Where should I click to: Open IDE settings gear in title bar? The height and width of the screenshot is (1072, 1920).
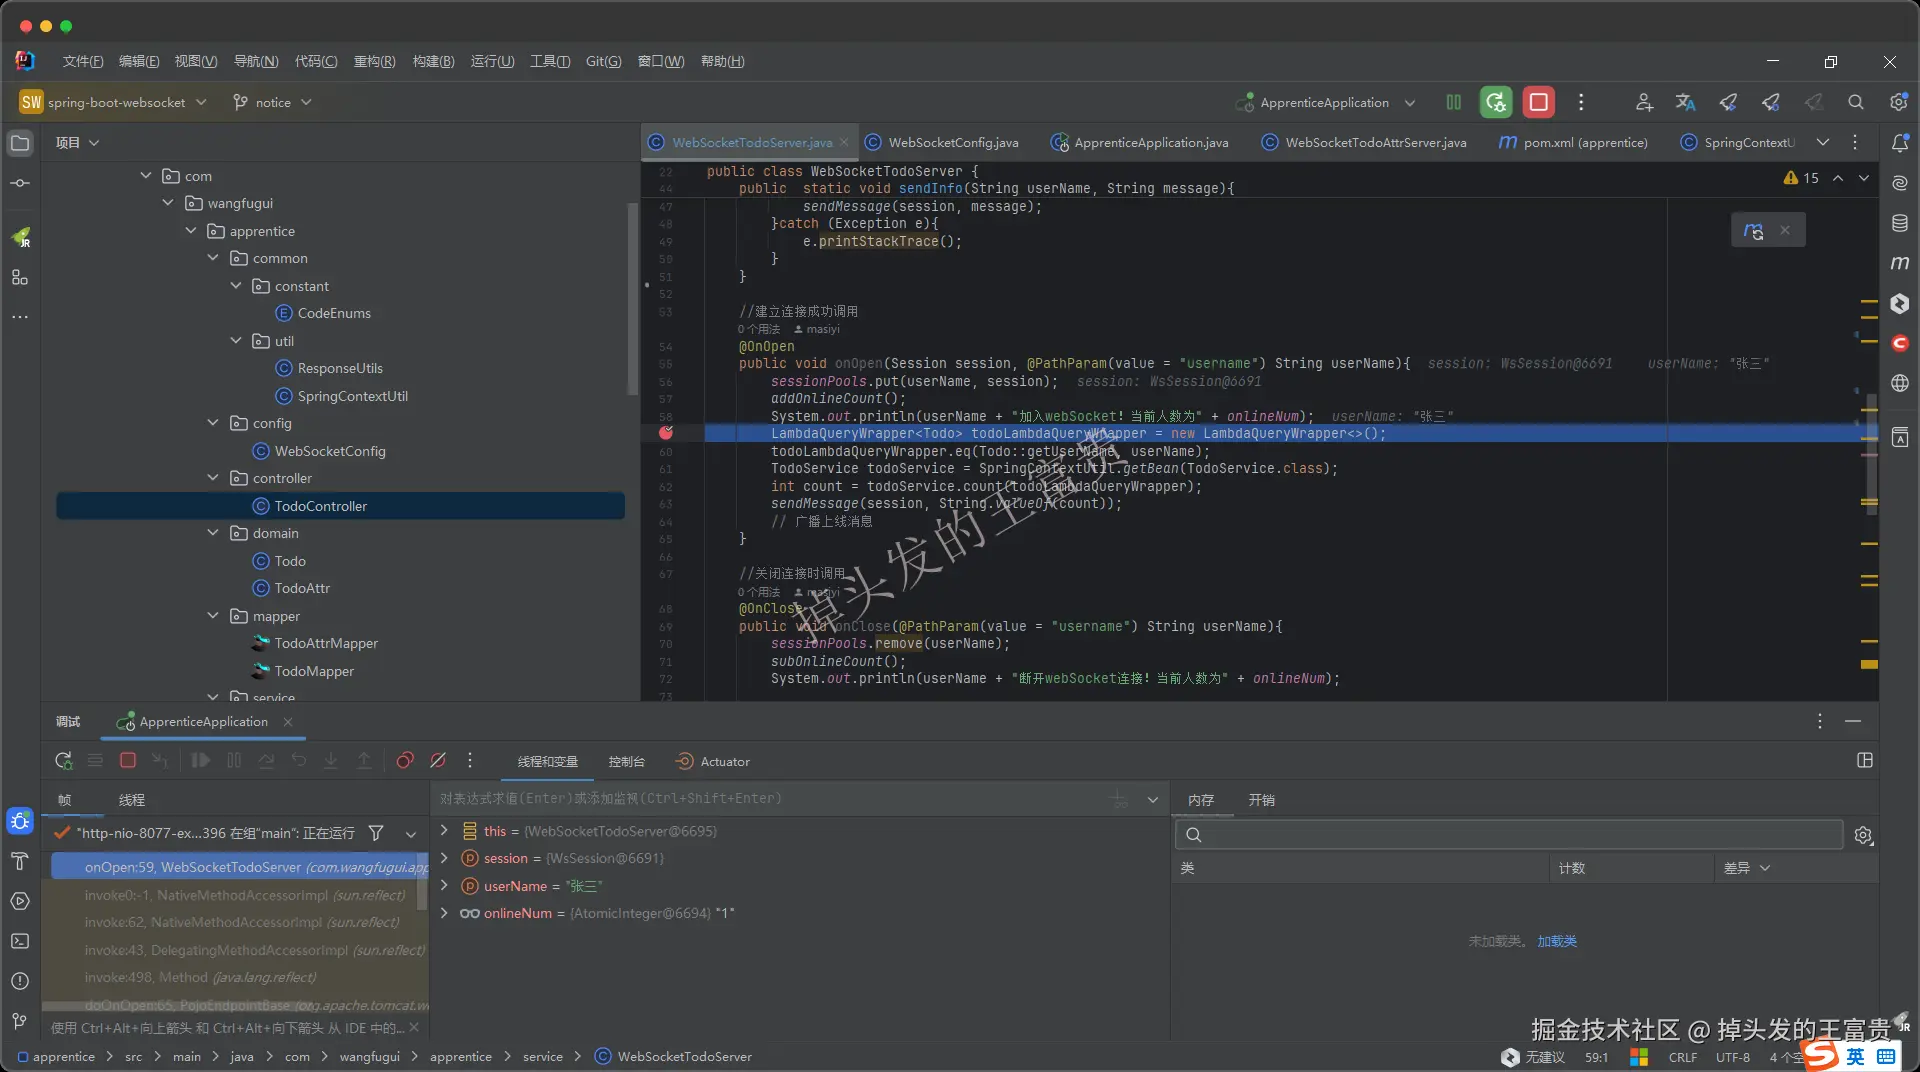(x=1898, y=102)
